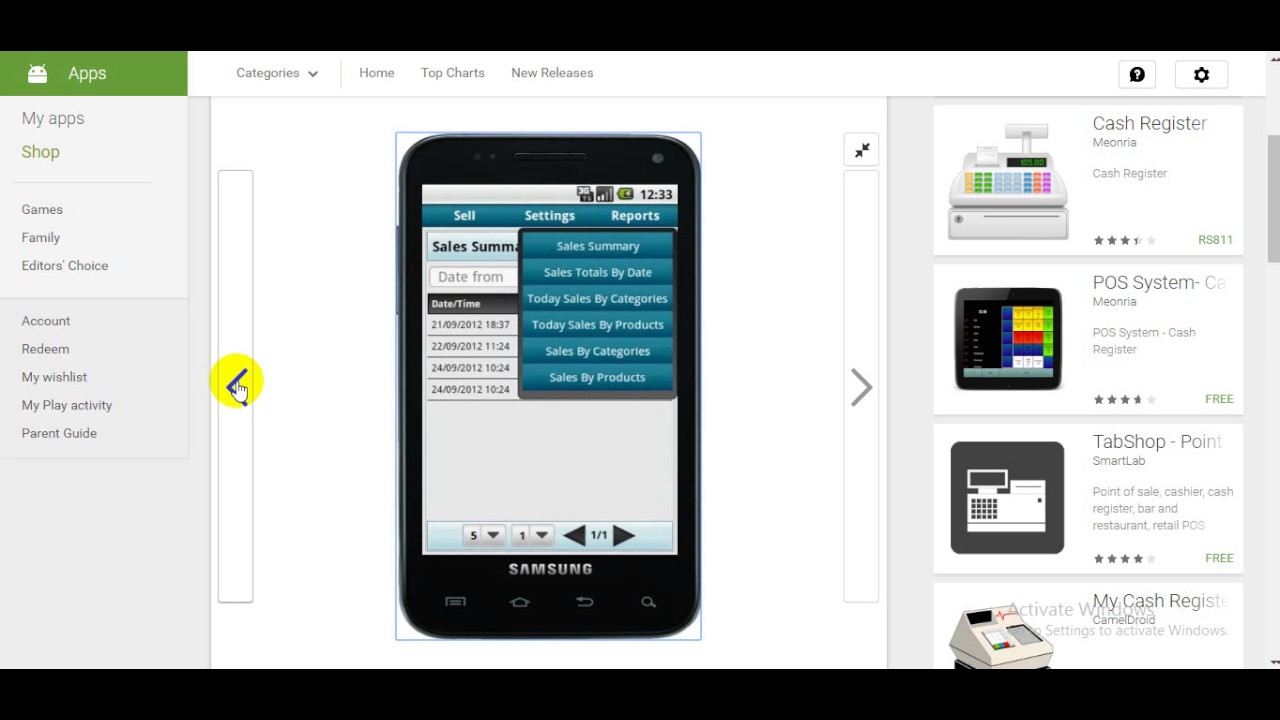Viewport: 1280px width, 720px height.
Task: Click the TabShop star rating
Action: point(1124,559)
